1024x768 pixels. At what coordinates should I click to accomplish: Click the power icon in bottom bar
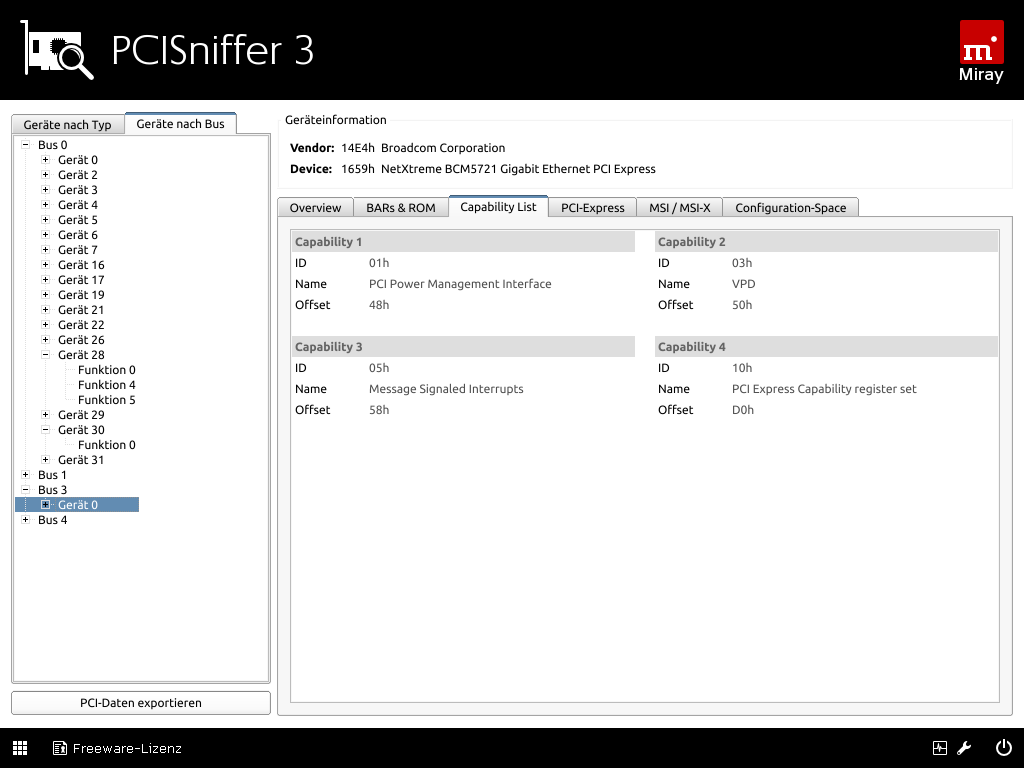coord(1004,748)
